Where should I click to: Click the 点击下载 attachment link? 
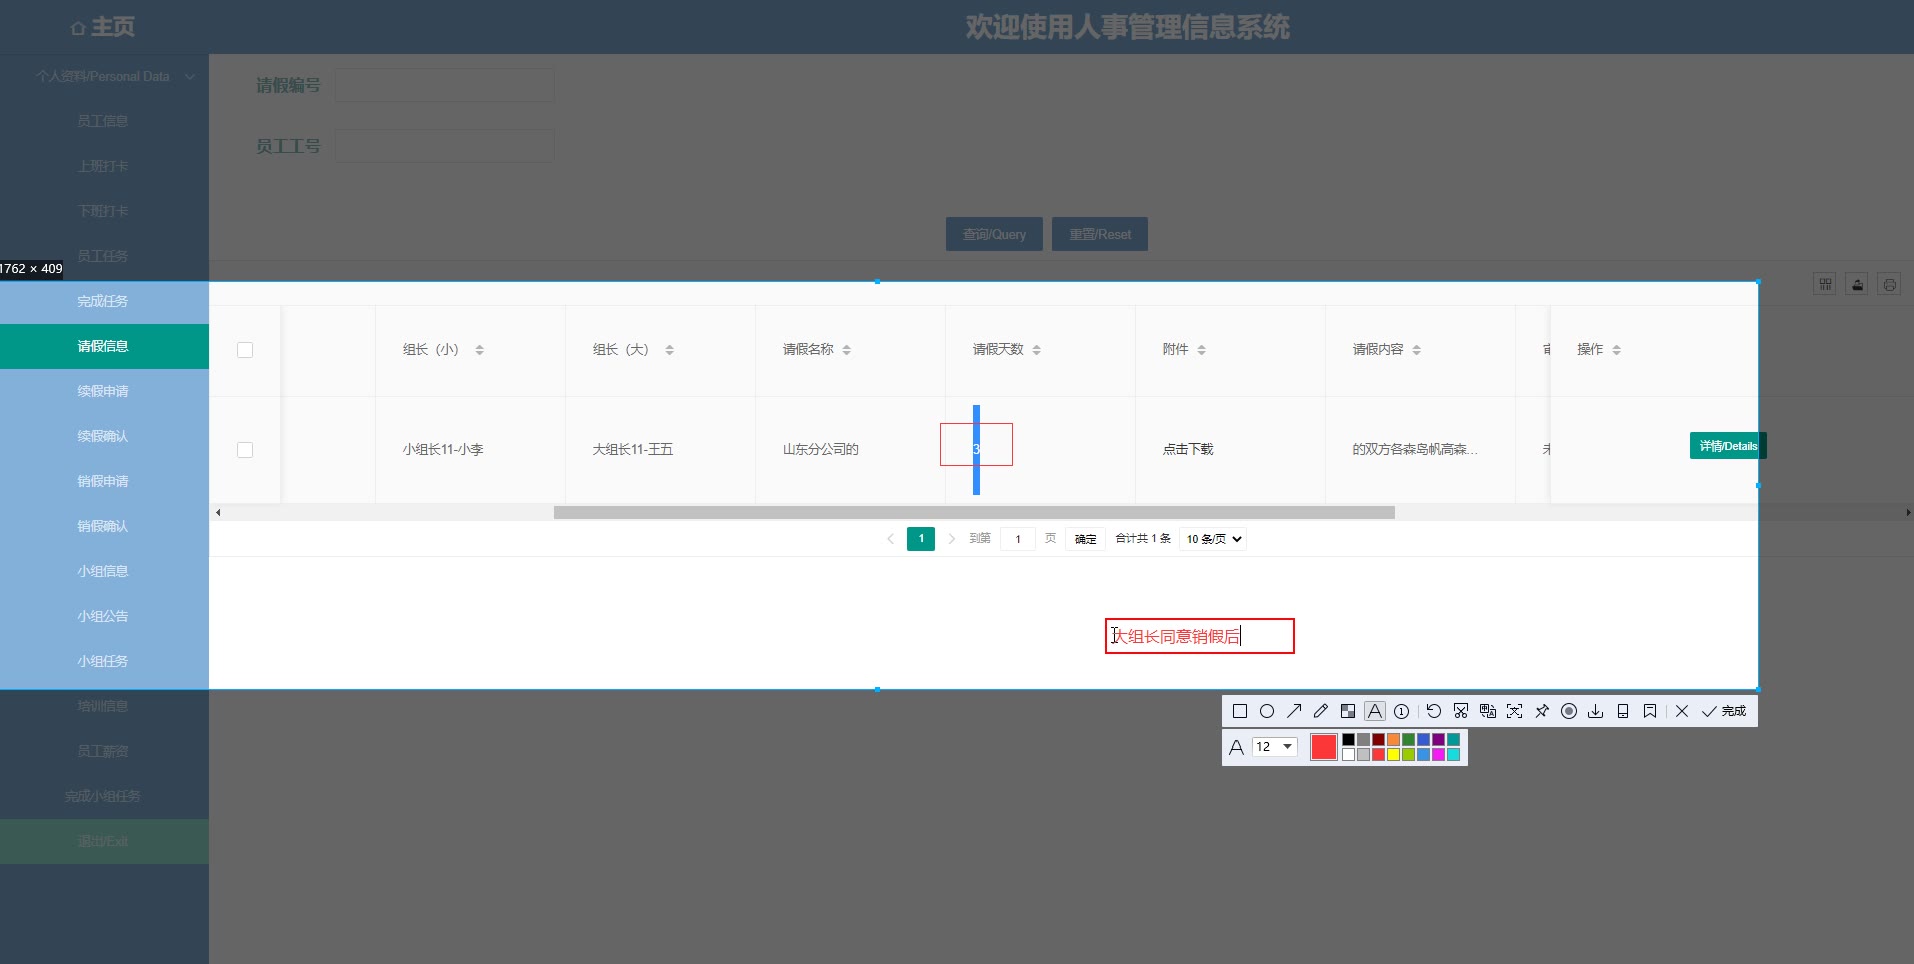coord(1188,450)
